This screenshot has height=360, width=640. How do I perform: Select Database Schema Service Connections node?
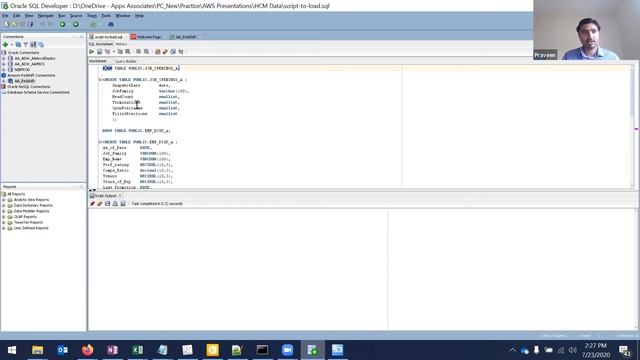(x=38, y=93)
